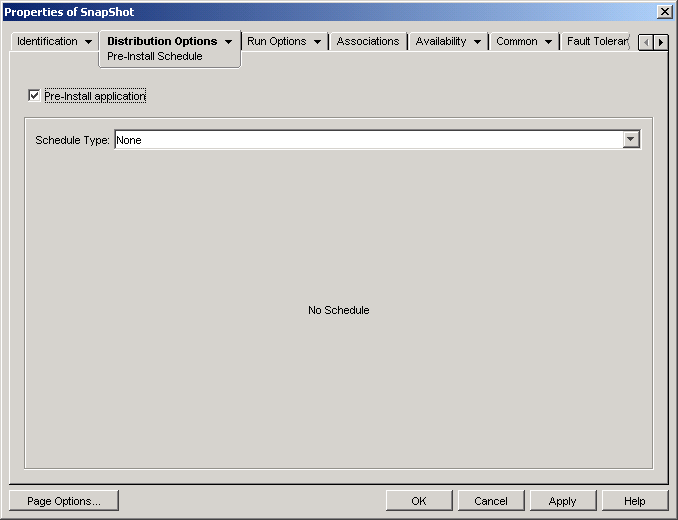Expand the Distribution Options dropdown arrow
This screenshot has height=520, width=678.
point(228,42)
